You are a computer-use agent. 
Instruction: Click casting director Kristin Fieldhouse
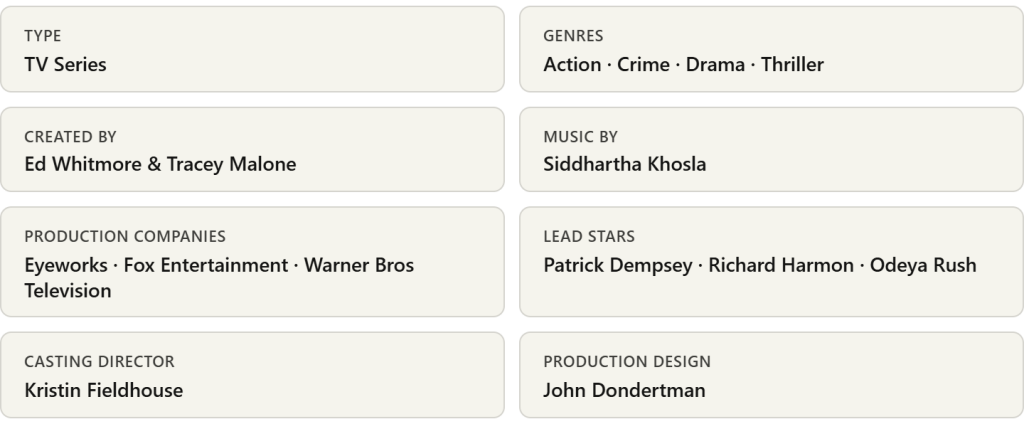click(x=103, y=391)
